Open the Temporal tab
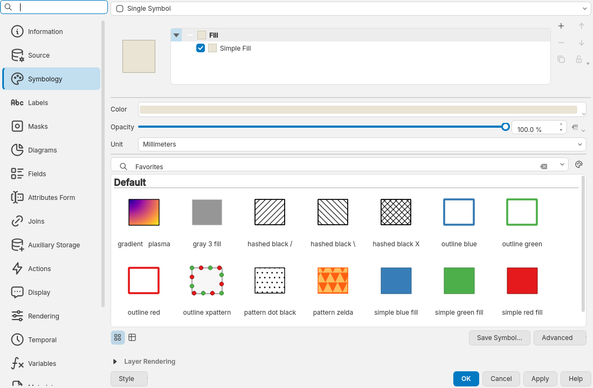The width and height of the screenshot is (593, 388). [51, 340]
